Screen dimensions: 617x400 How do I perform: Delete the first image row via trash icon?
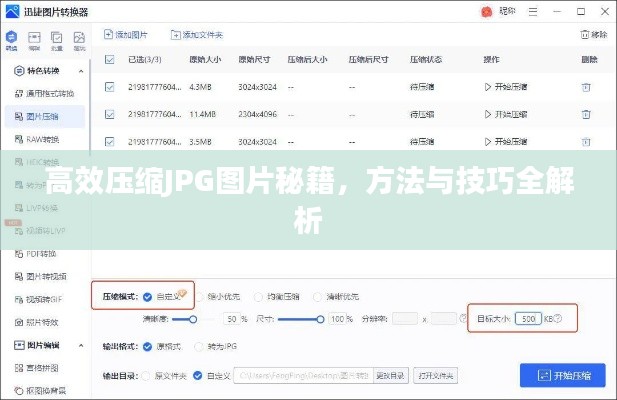click(x=585, y=87)
